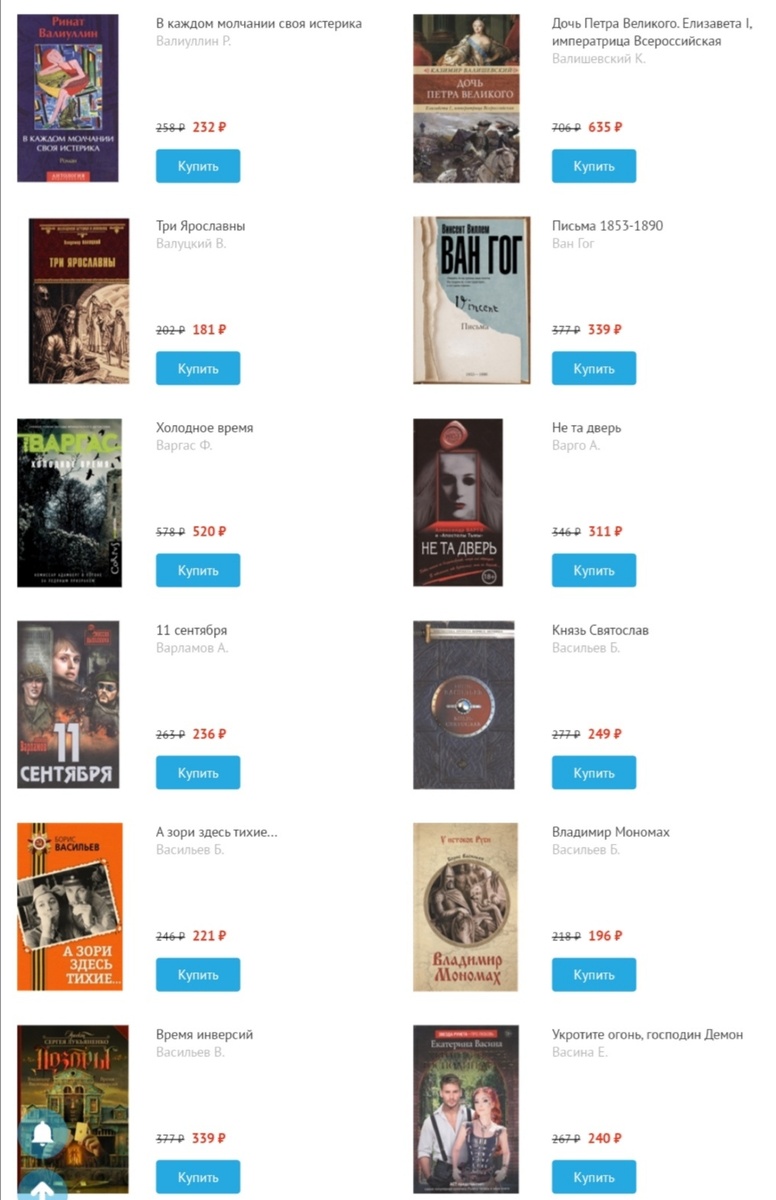Screen dimensions: 776x1200
Task: Open the '11 сентября' cover thumbnail
Action: point(68,705)
